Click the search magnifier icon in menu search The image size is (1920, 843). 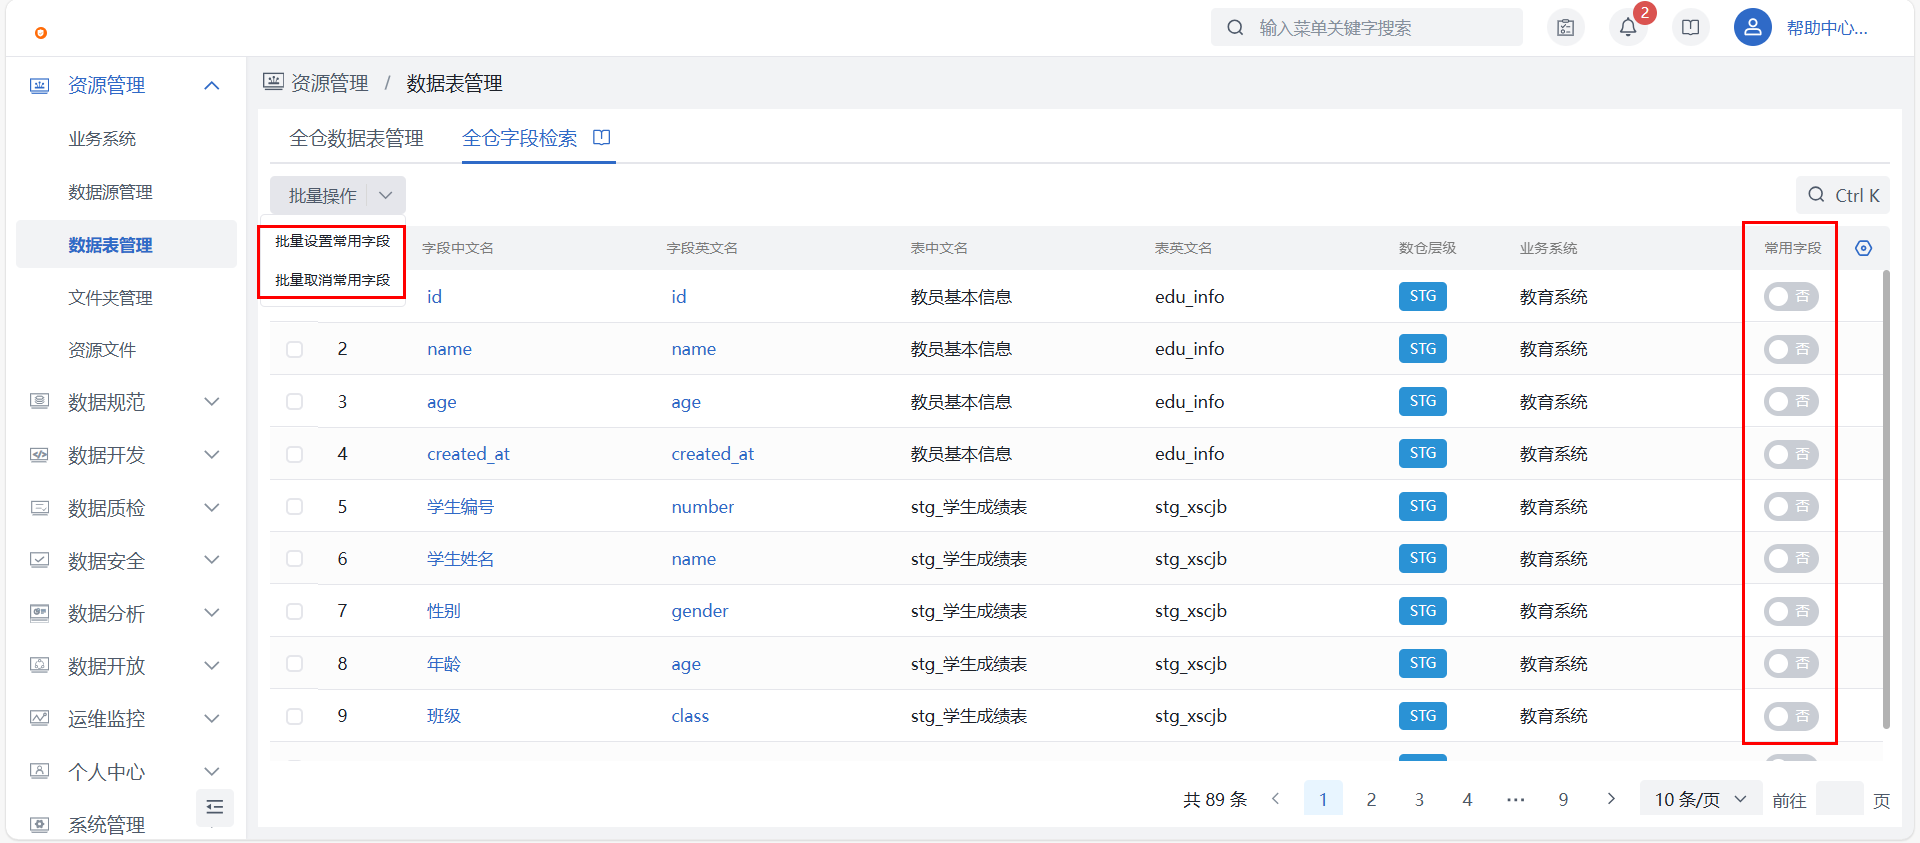coord(1236,28)
